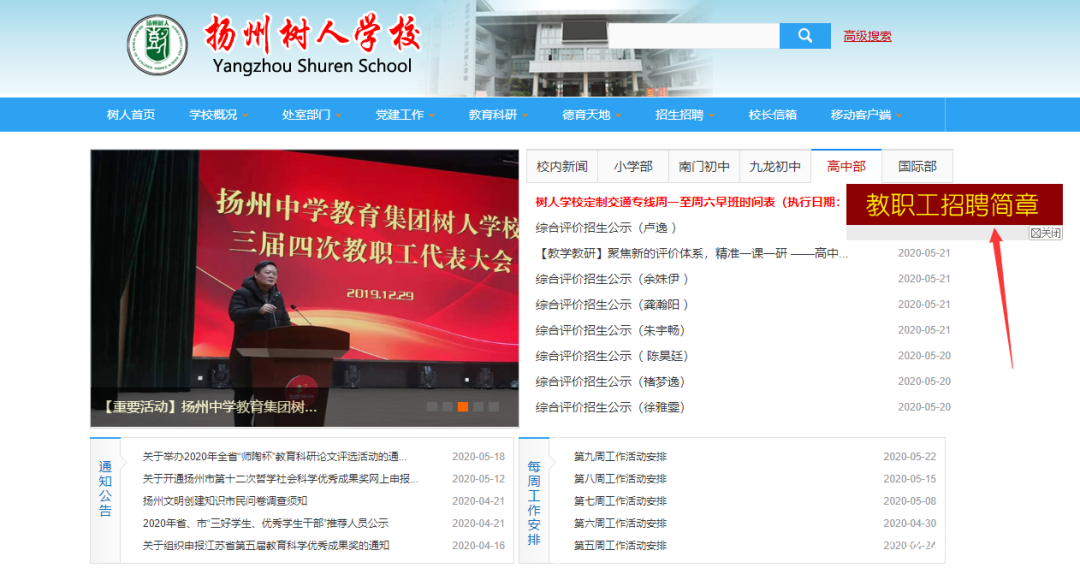Select the fourth slideshow indicator dot
1080x568 pixels.
479,407
